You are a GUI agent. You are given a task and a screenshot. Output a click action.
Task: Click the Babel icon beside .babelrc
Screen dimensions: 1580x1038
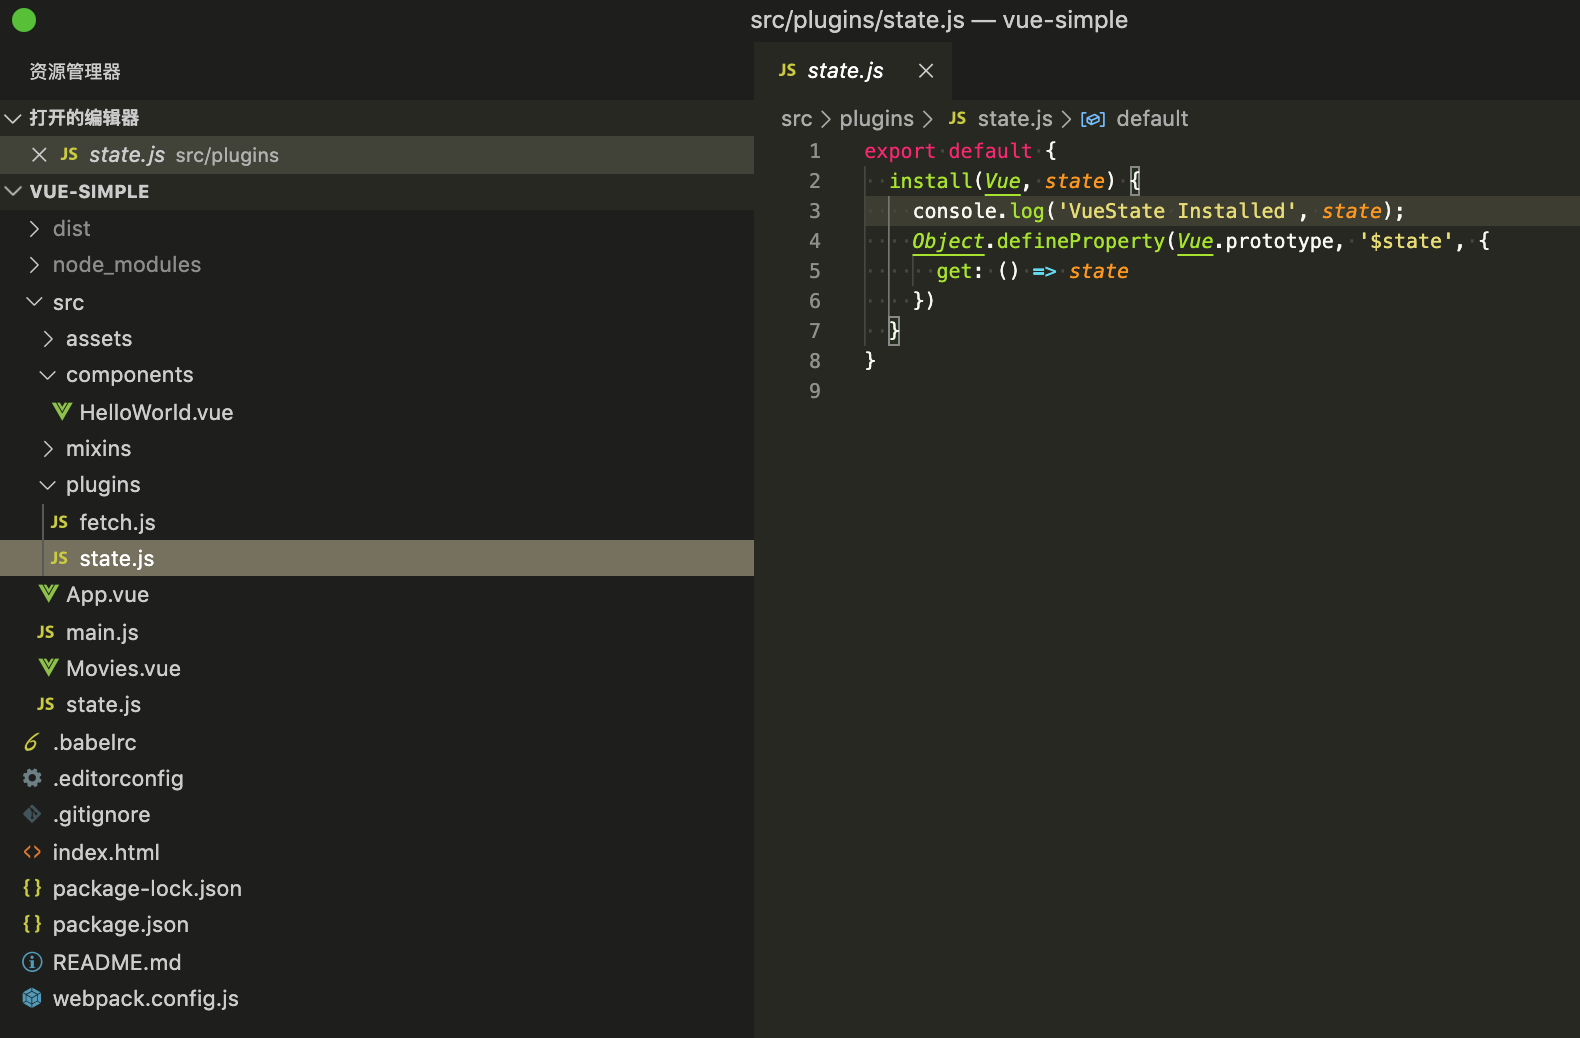coord(32,742)
